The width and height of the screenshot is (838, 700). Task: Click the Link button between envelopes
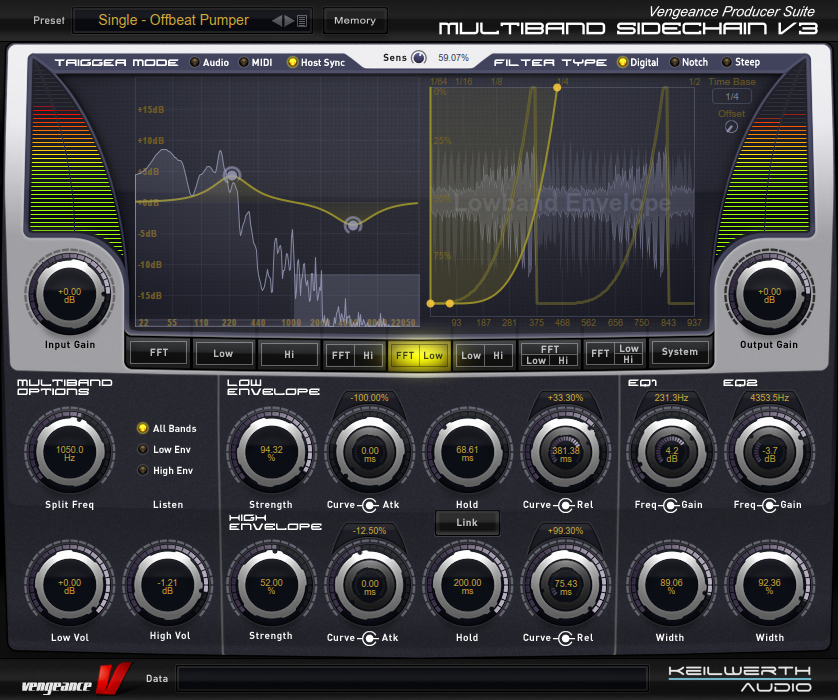point(466,522)
